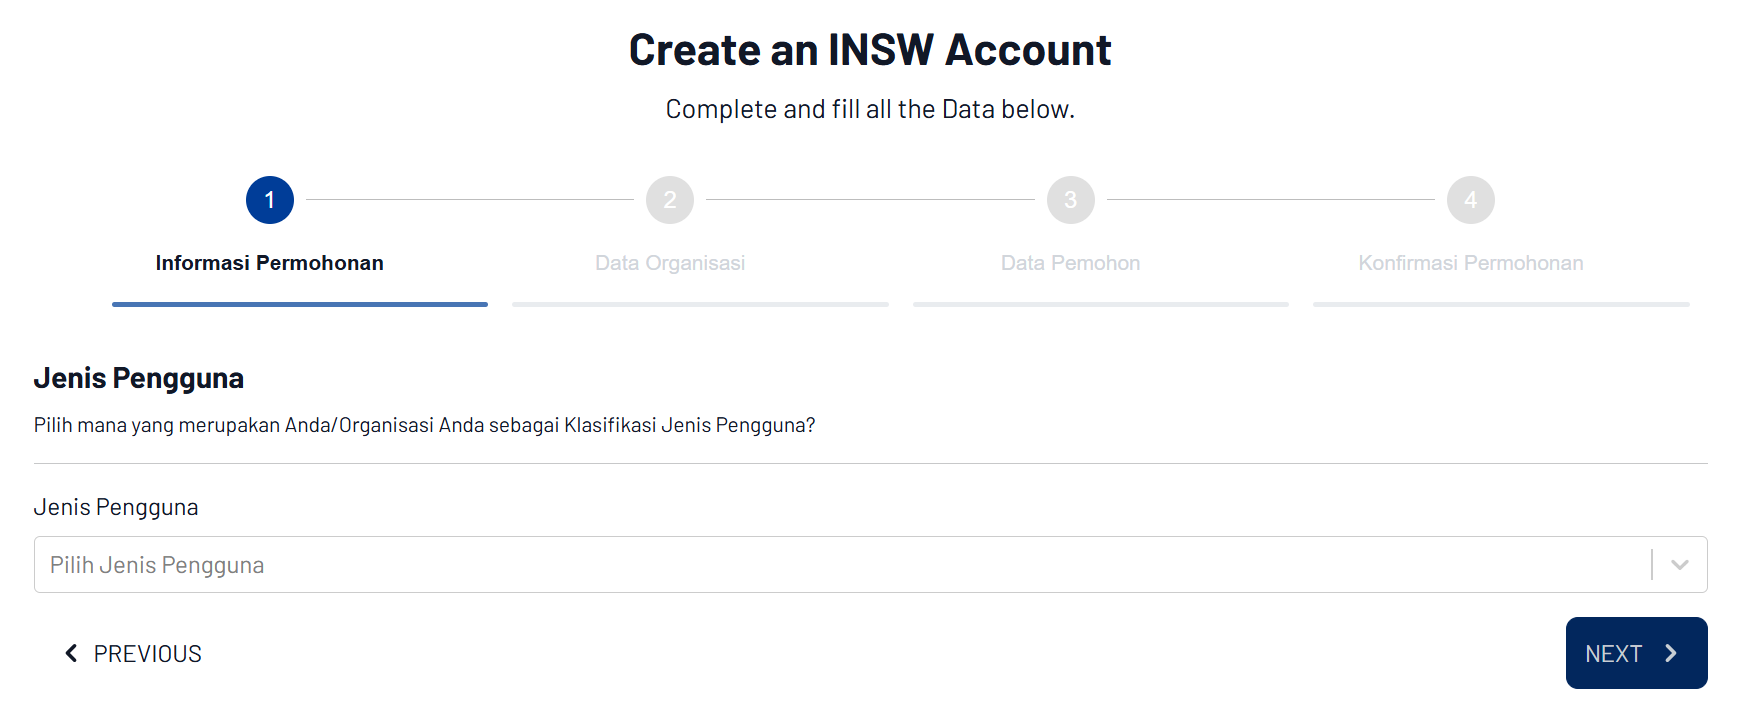Click the progress bar under Data Pemohon

pos(1100,304)
